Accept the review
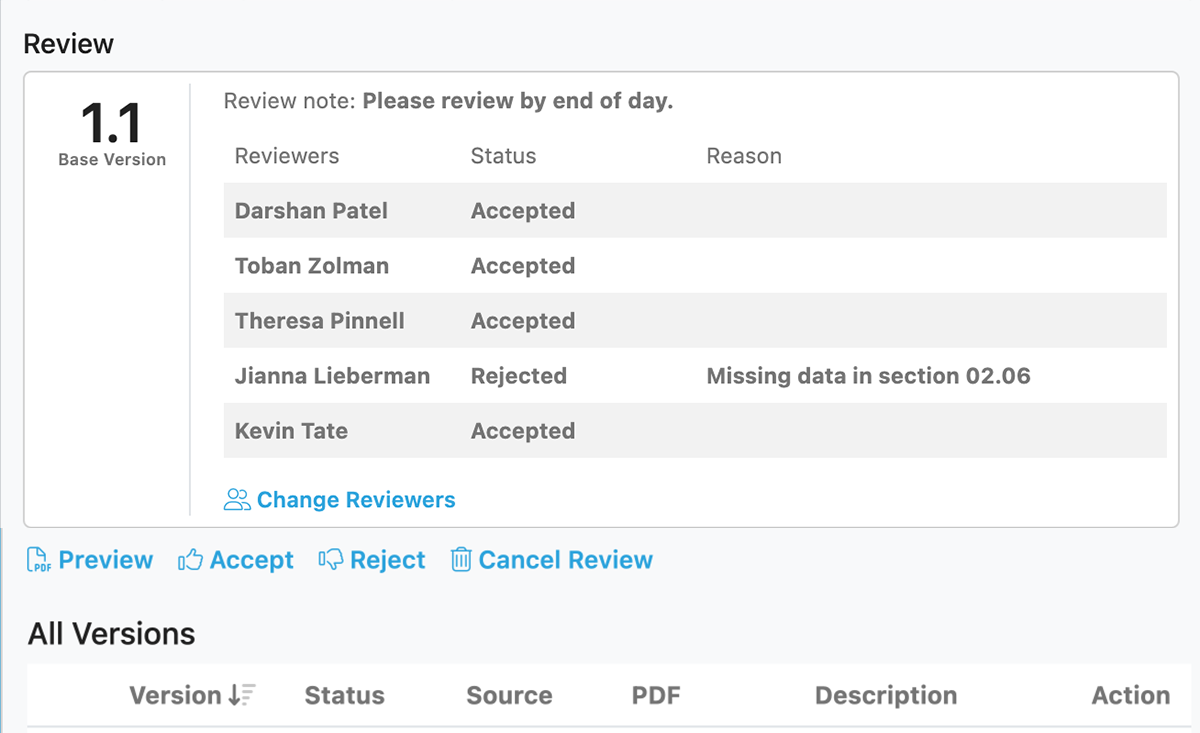The image size is (1200, 733). [249, 559]
